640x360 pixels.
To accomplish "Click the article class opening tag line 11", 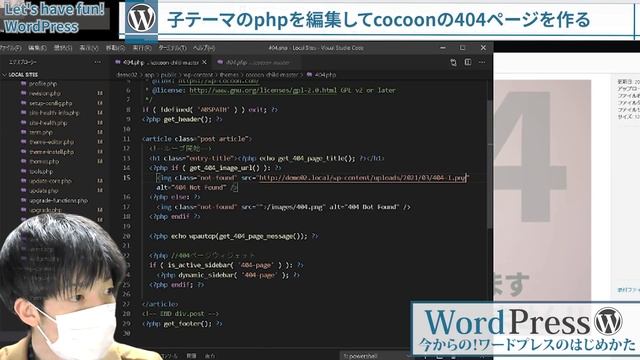I will [x=197, y=139].
